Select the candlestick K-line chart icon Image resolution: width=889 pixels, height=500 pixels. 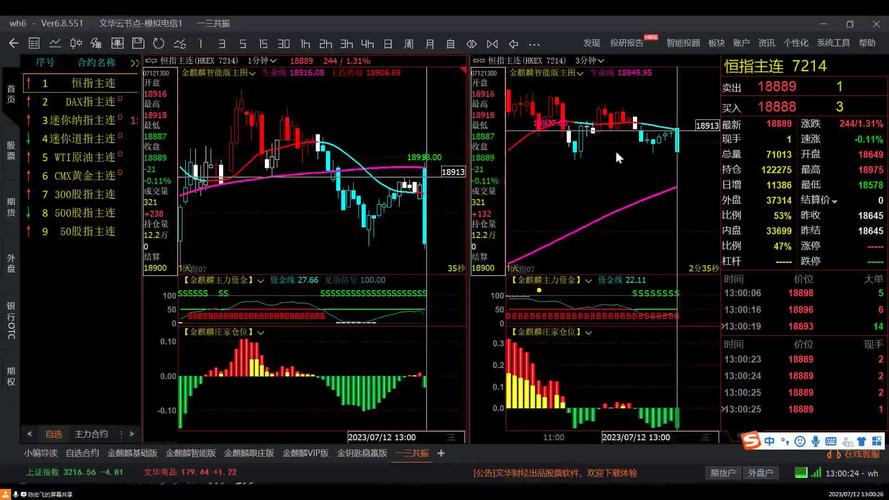76,44
